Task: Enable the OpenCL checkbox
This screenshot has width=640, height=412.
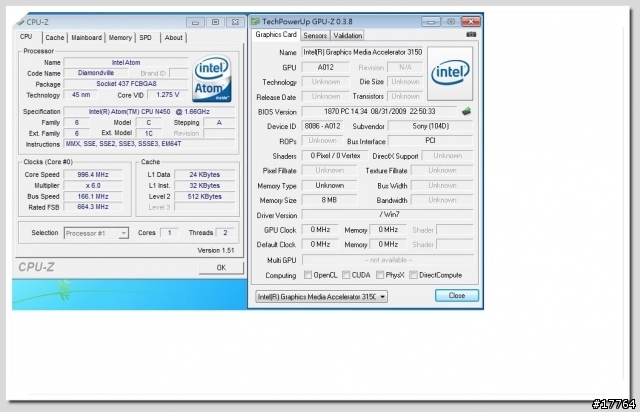Action: [x=308, y=275]
